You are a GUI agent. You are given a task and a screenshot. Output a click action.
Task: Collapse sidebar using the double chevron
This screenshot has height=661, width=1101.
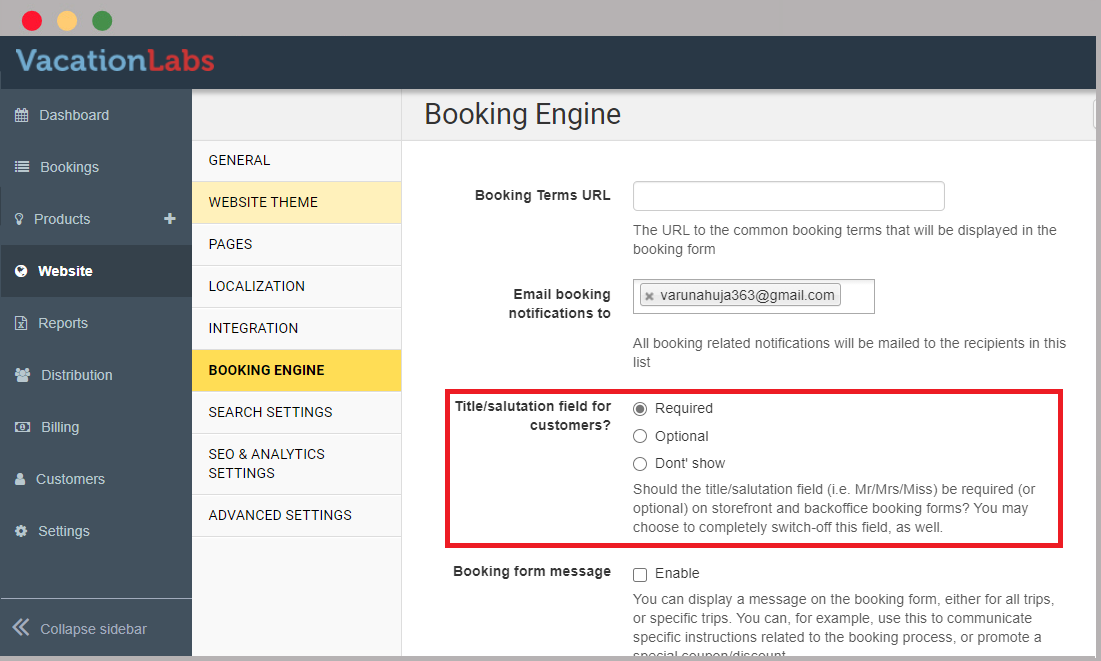pyautogui.click(x=21, y=628)
